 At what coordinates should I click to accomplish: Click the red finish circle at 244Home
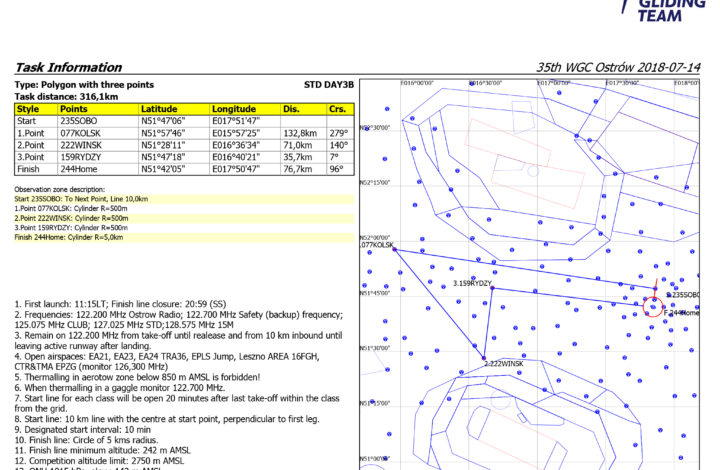coord(653,306)
